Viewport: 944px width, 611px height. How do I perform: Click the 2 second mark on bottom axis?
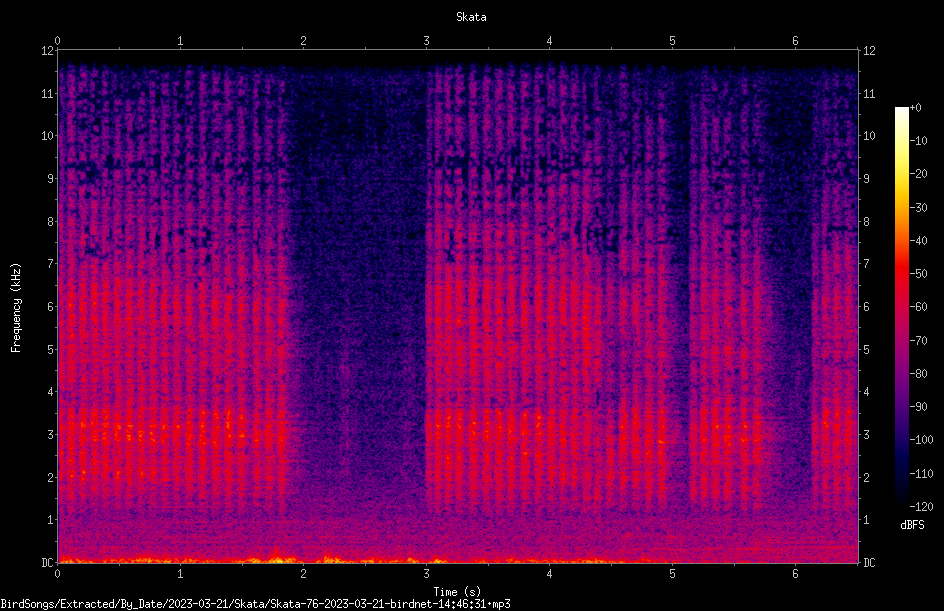click(303, 574)
